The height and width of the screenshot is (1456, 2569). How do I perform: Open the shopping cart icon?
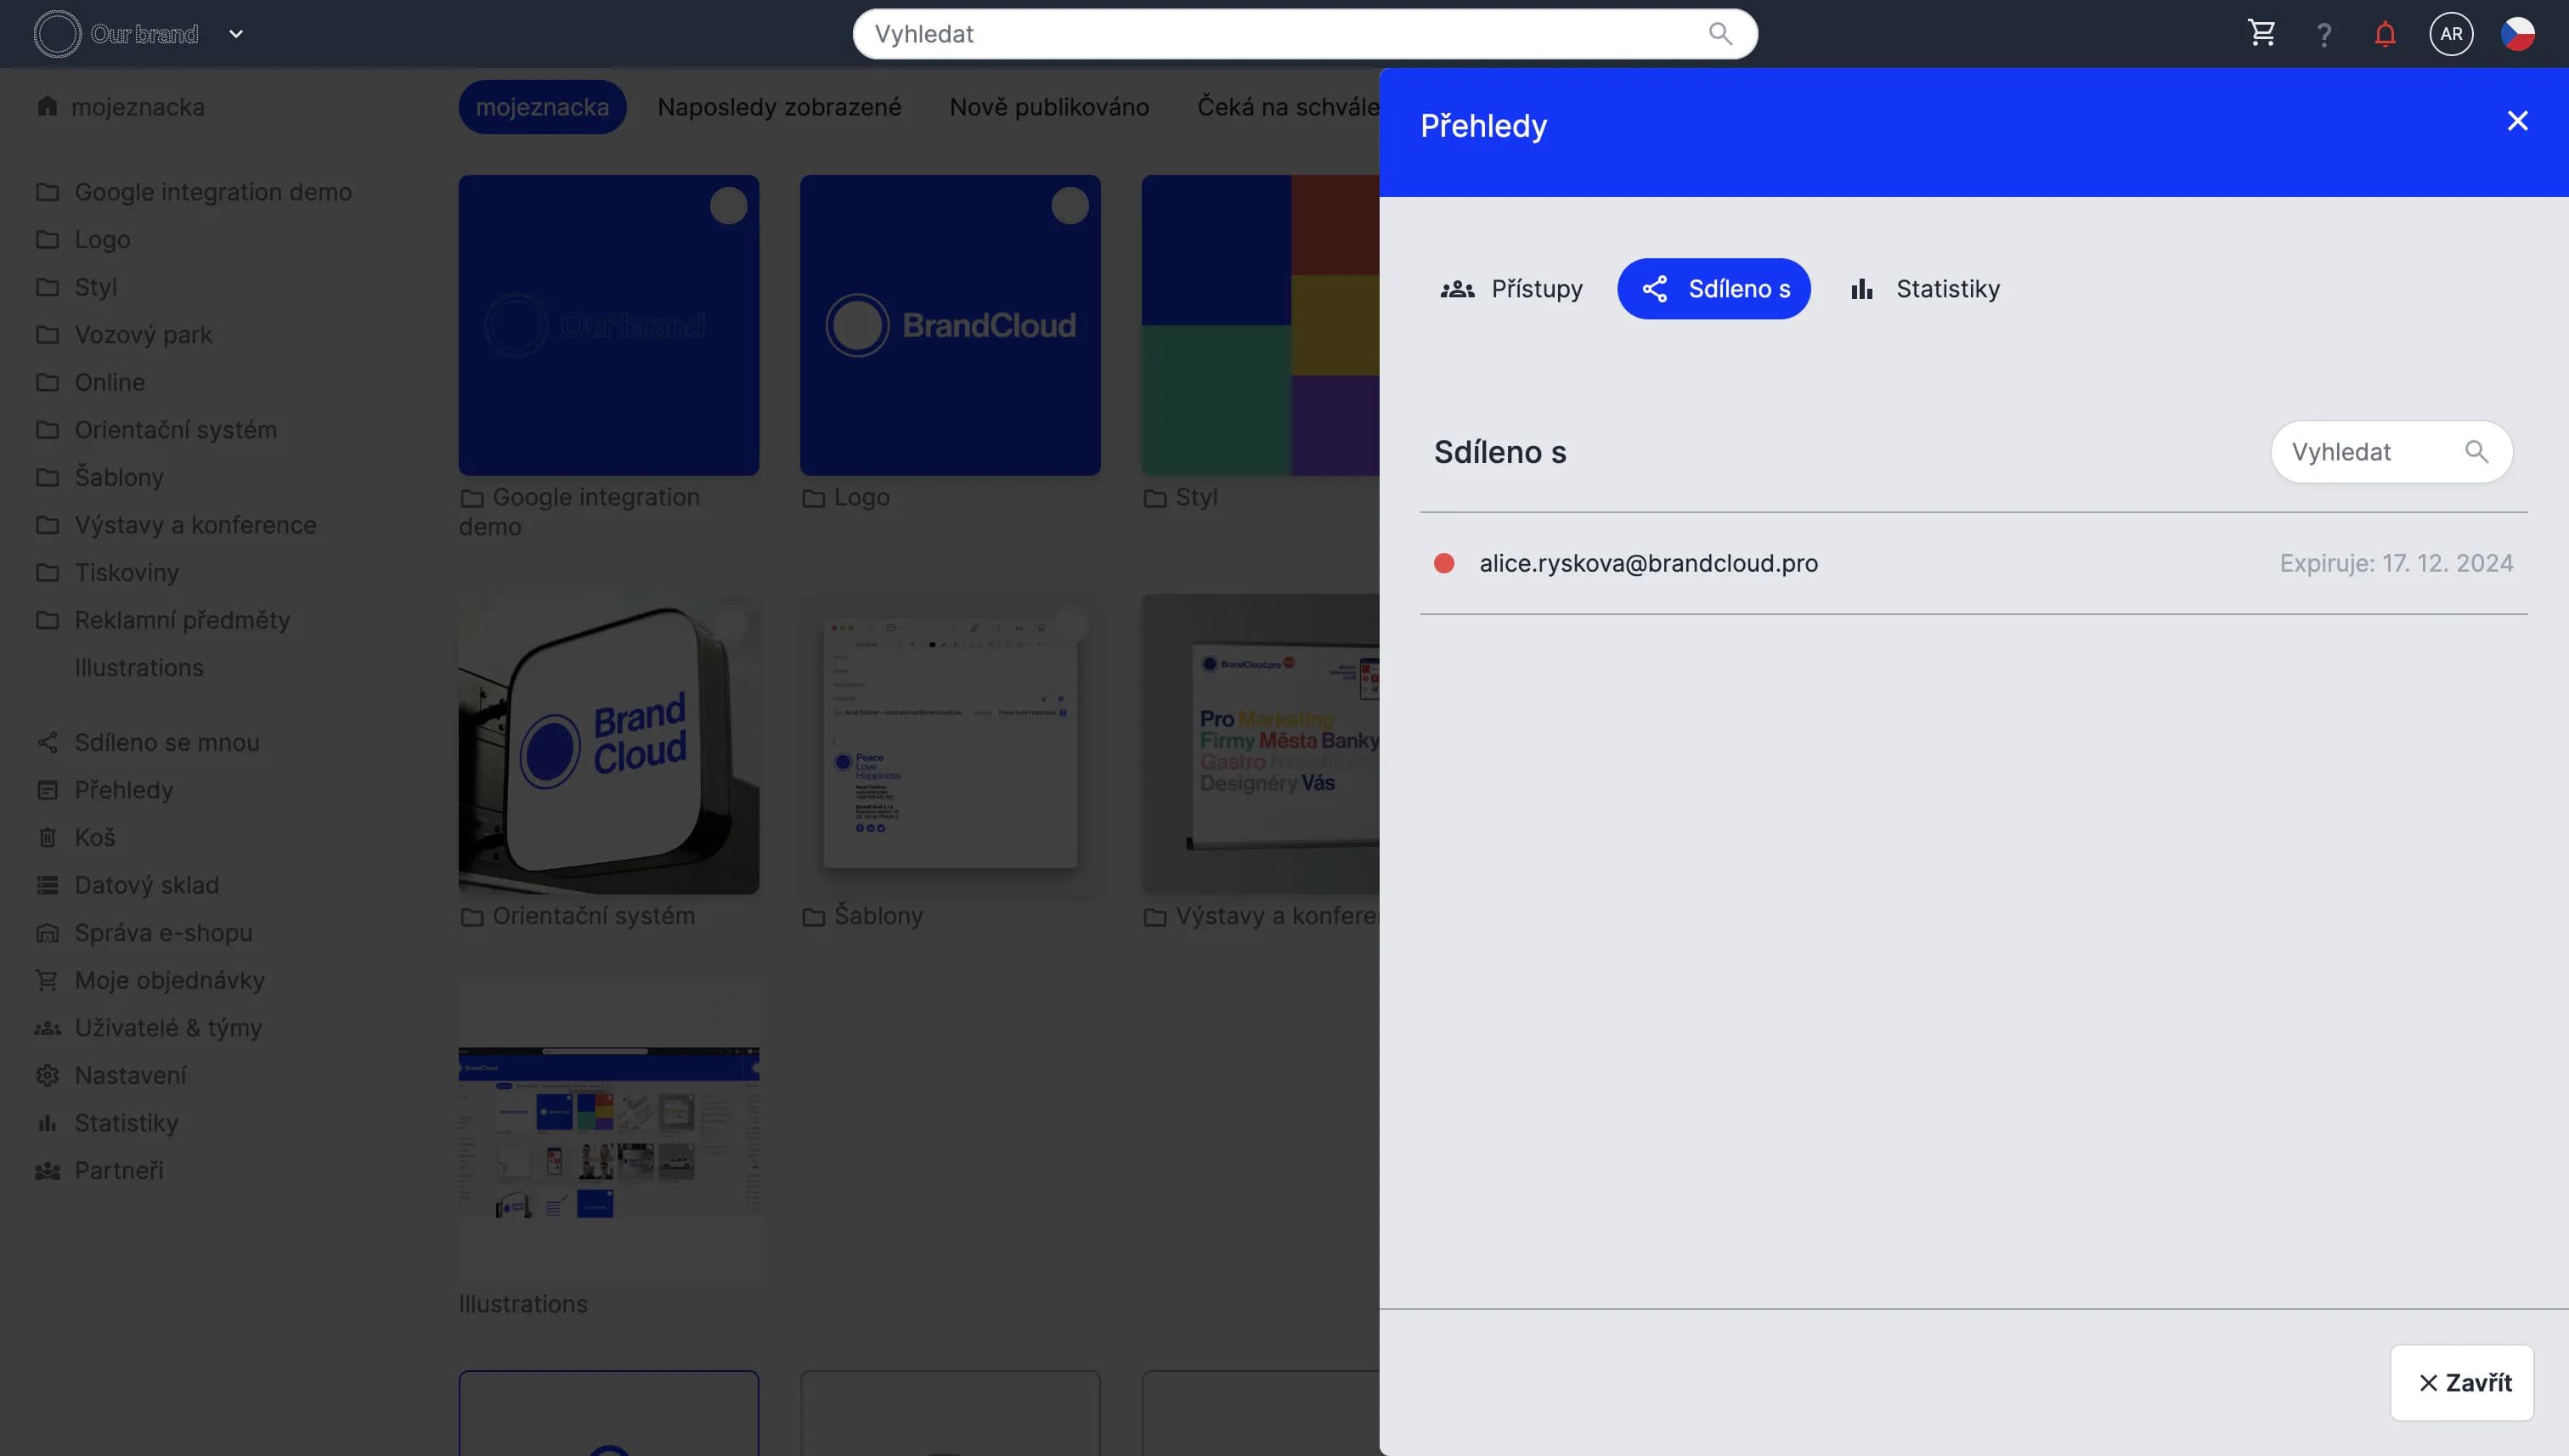pyautogui.click(x=2261, y=34)
